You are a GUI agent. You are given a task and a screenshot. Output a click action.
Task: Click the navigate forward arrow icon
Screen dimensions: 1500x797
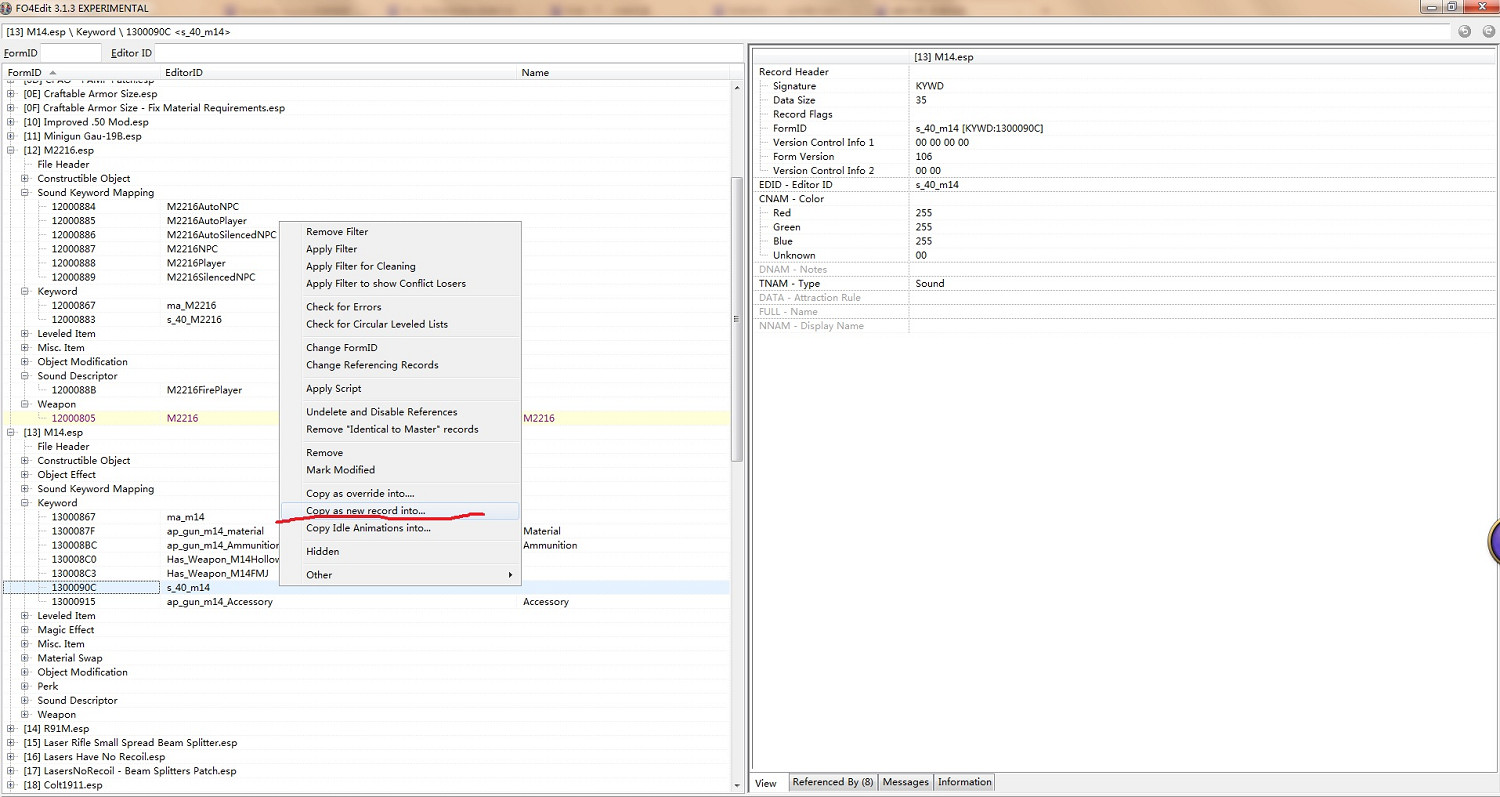click(x=1484, y=31)
